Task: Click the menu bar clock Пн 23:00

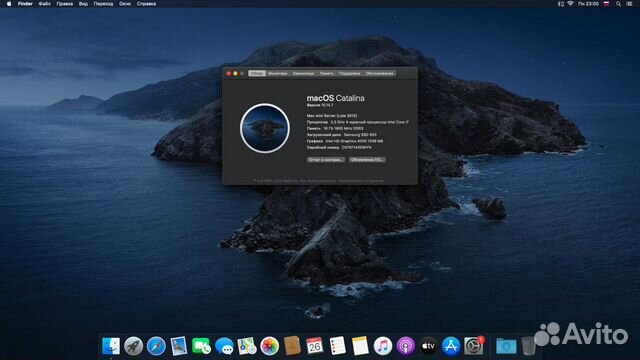Action: [588, 4]
